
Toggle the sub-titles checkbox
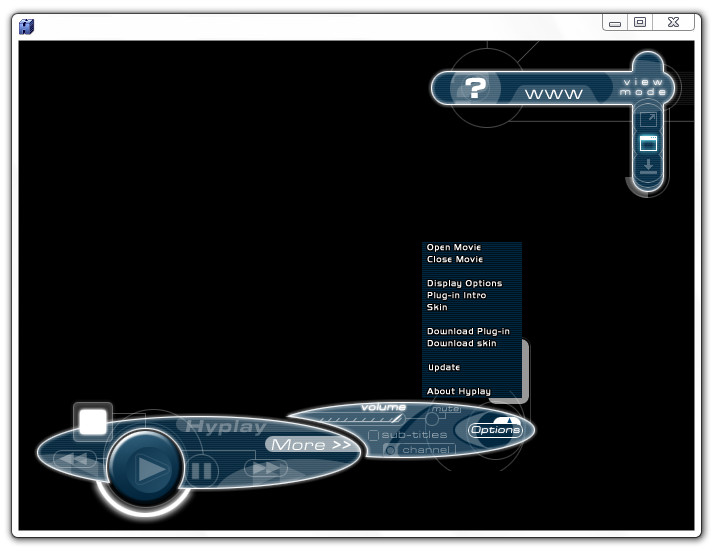[373, 435]
